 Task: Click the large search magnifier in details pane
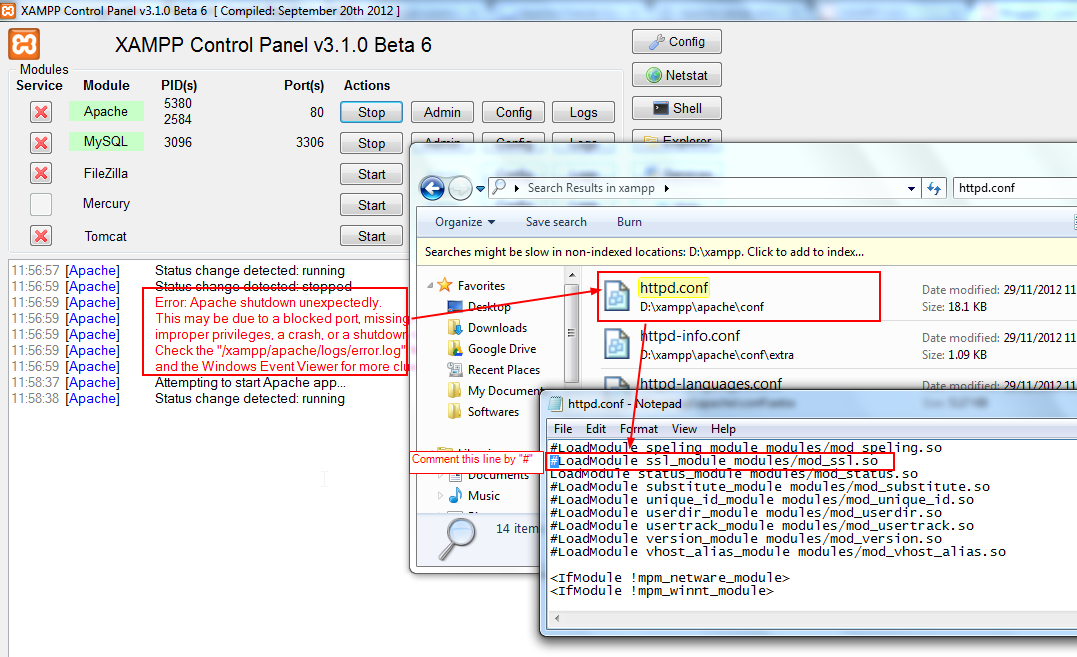pyautogui.click(x=458, y=538)
